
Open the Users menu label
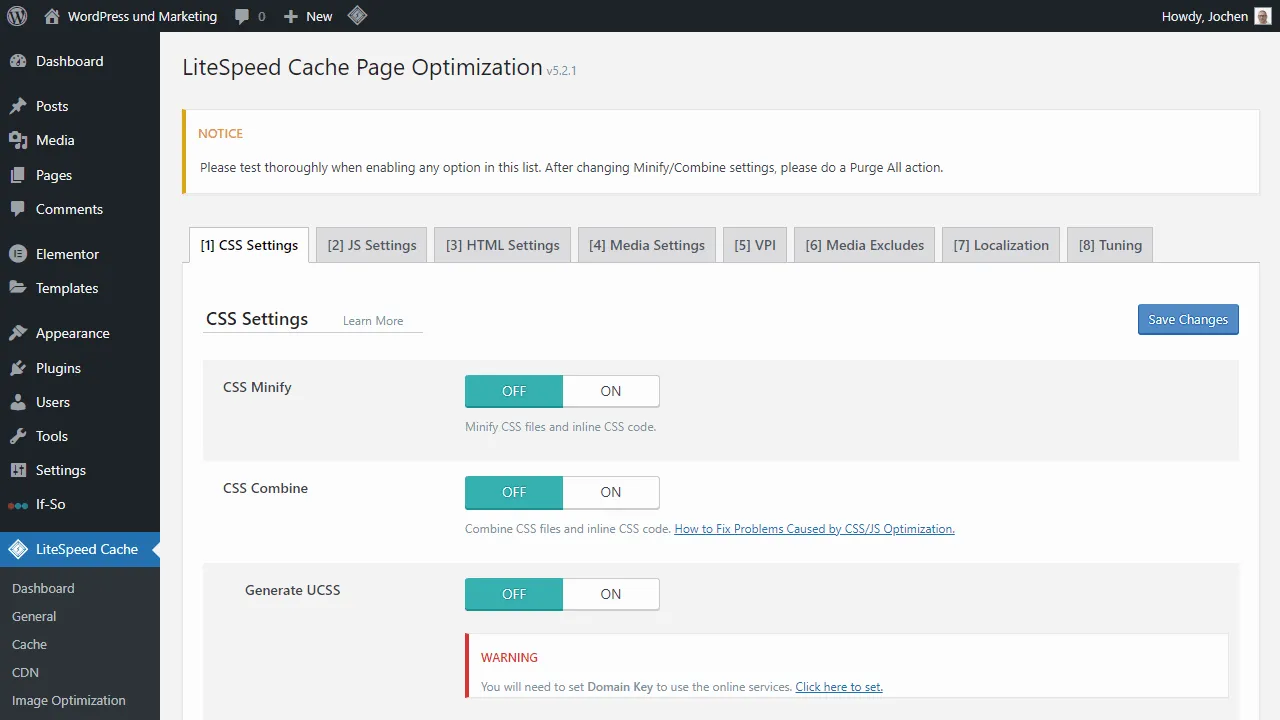(x=53, y=402)
